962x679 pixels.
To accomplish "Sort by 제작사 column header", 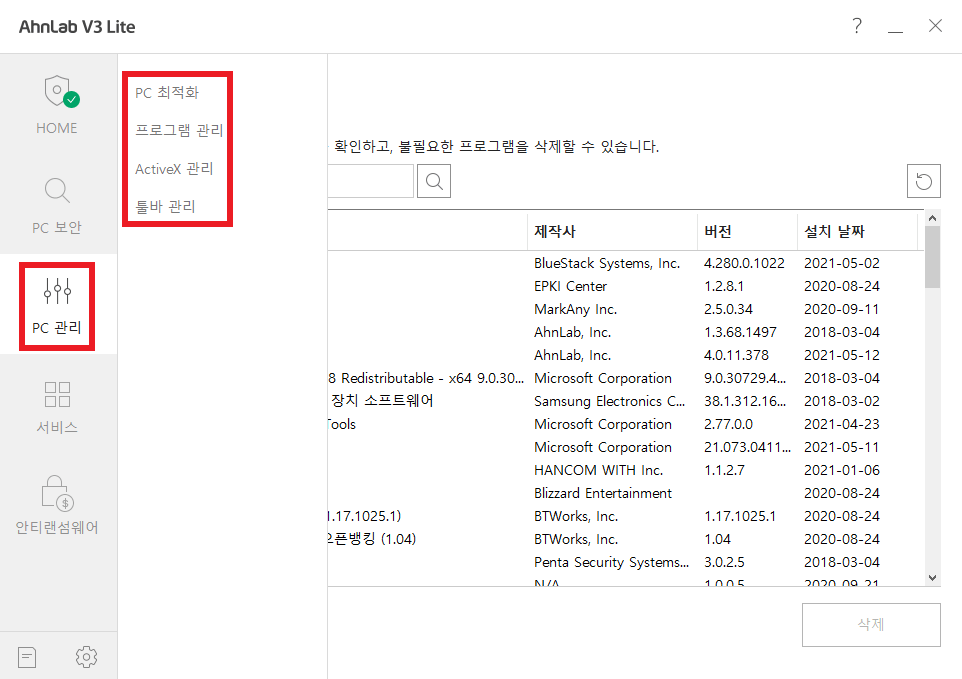I will coord(612,231).
